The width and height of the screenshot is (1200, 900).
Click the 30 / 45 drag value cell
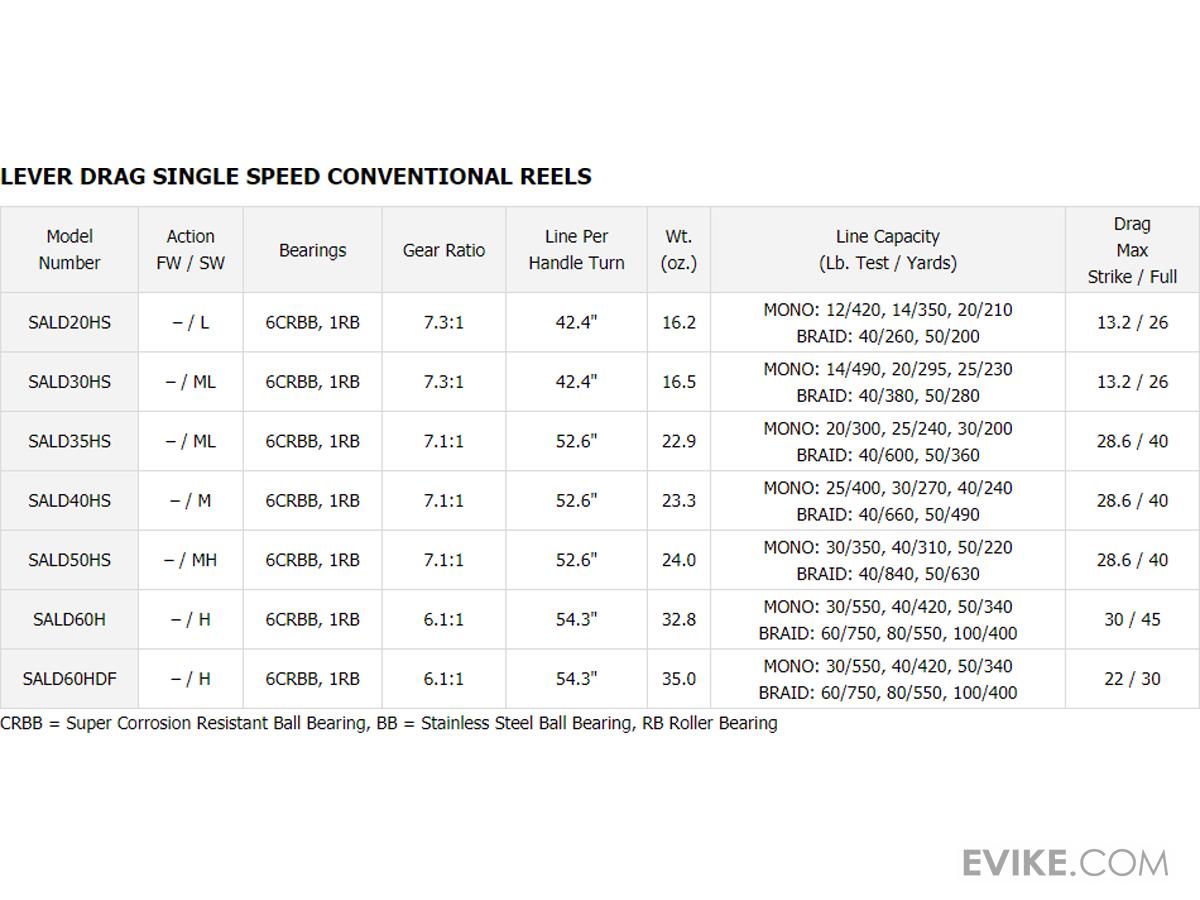pyautogui.click(x=1132, y=619)
